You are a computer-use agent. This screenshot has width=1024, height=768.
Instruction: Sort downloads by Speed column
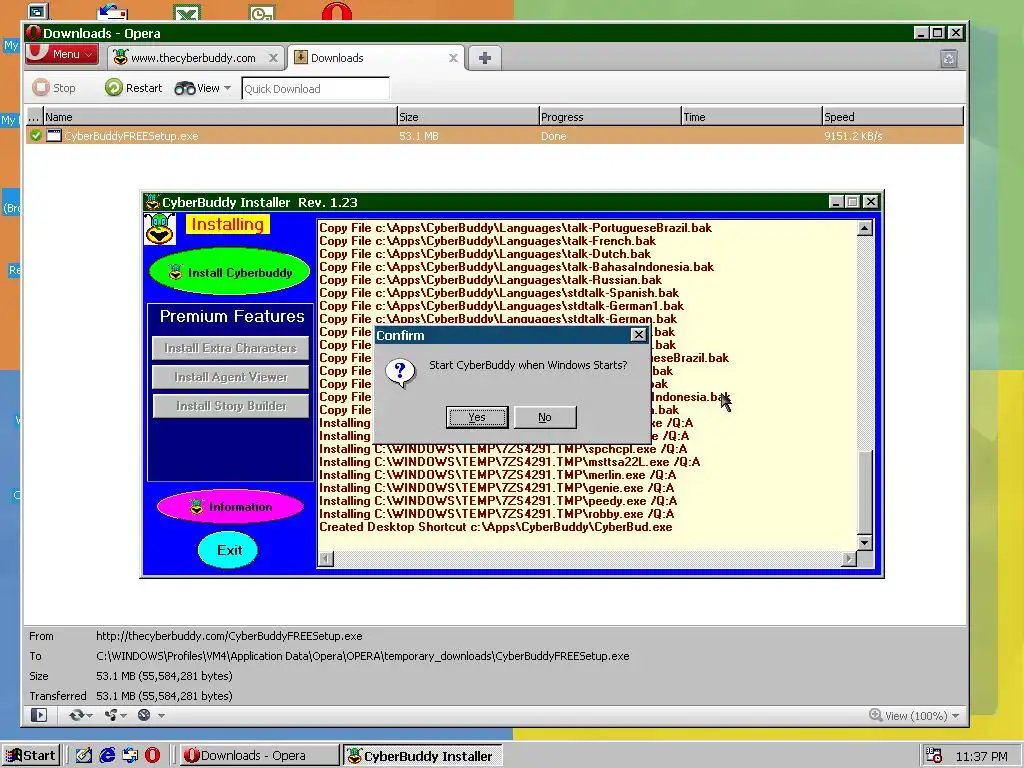point(893,116)
